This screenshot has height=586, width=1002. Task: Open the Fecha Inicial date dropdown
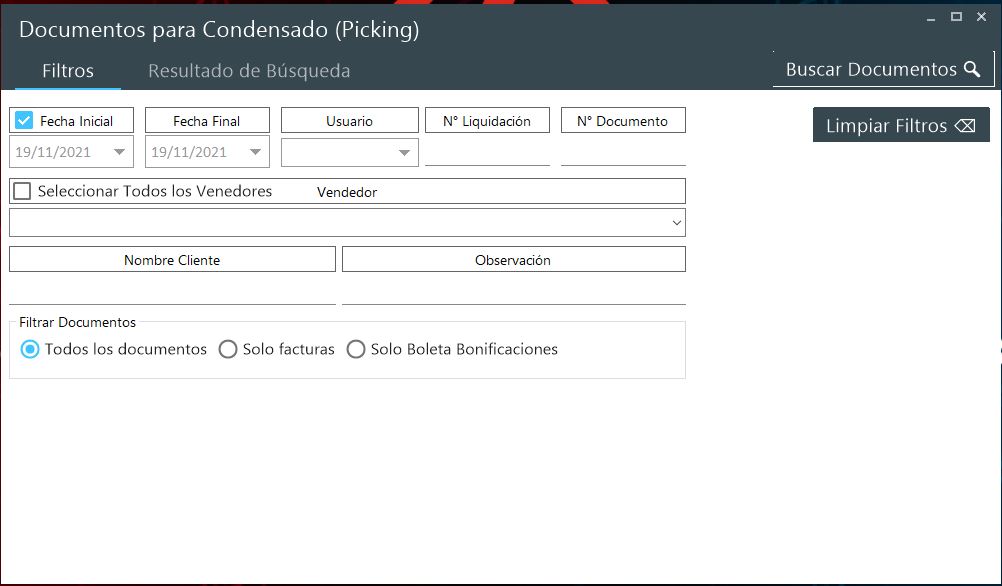coord(120,152)
